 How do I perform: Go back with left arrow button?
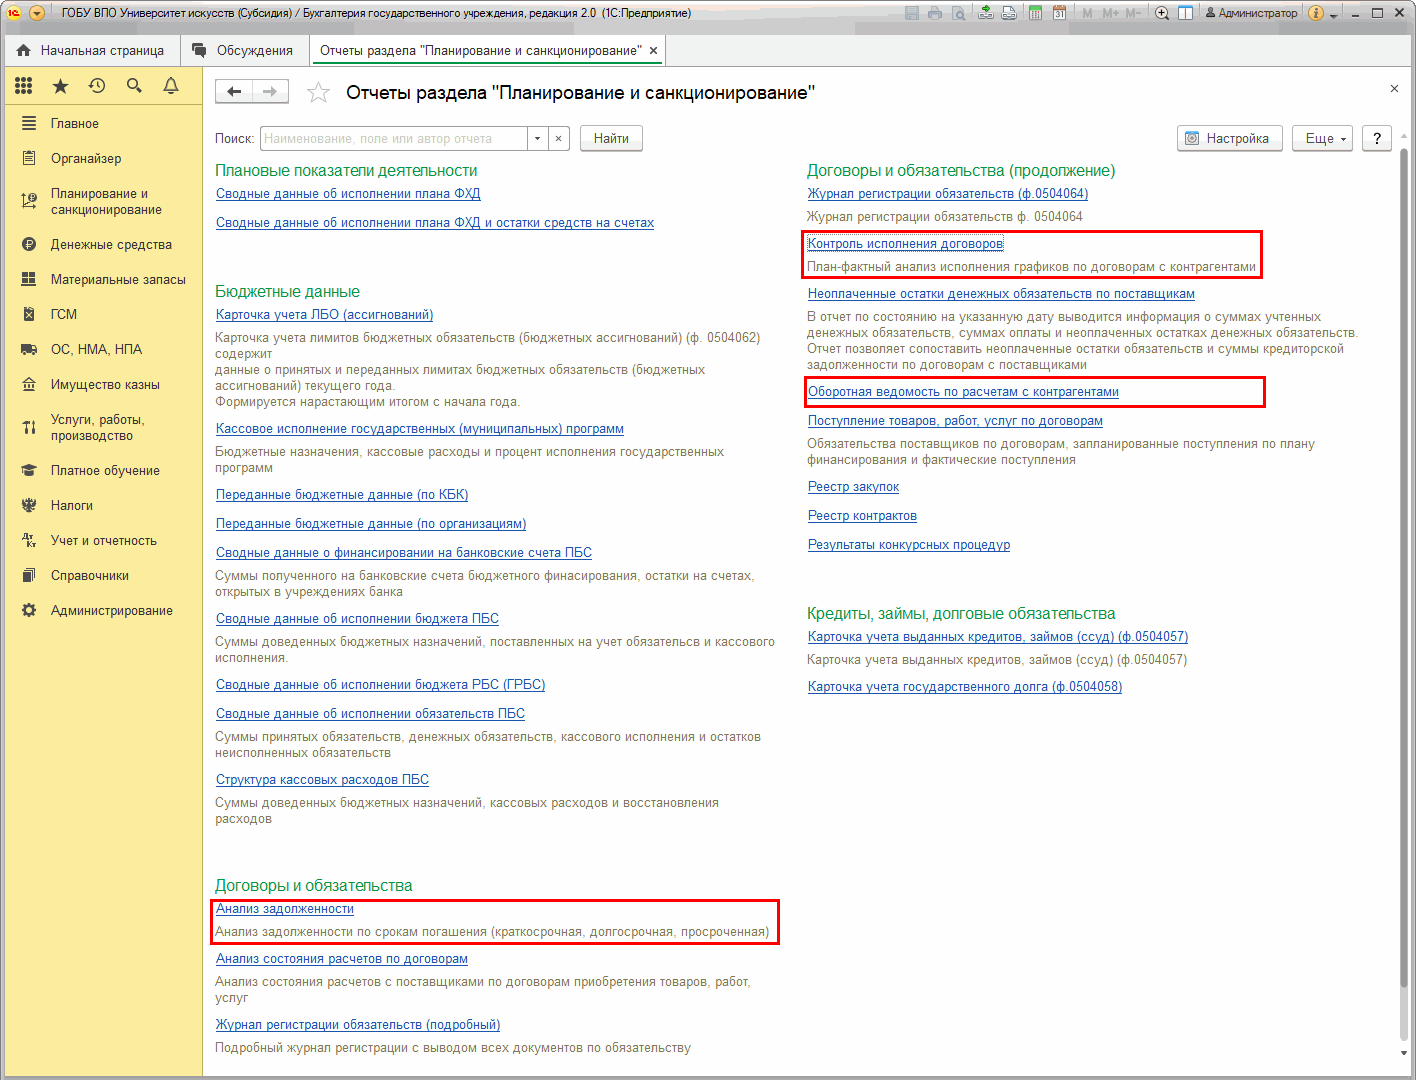(x=234, y=92)
